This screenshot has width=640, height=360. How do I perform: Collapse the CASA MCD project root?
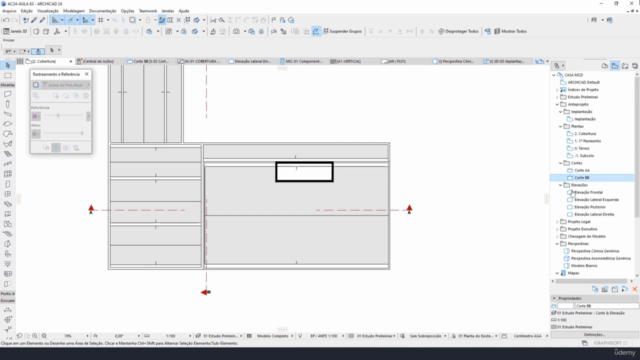pos(554,75)
